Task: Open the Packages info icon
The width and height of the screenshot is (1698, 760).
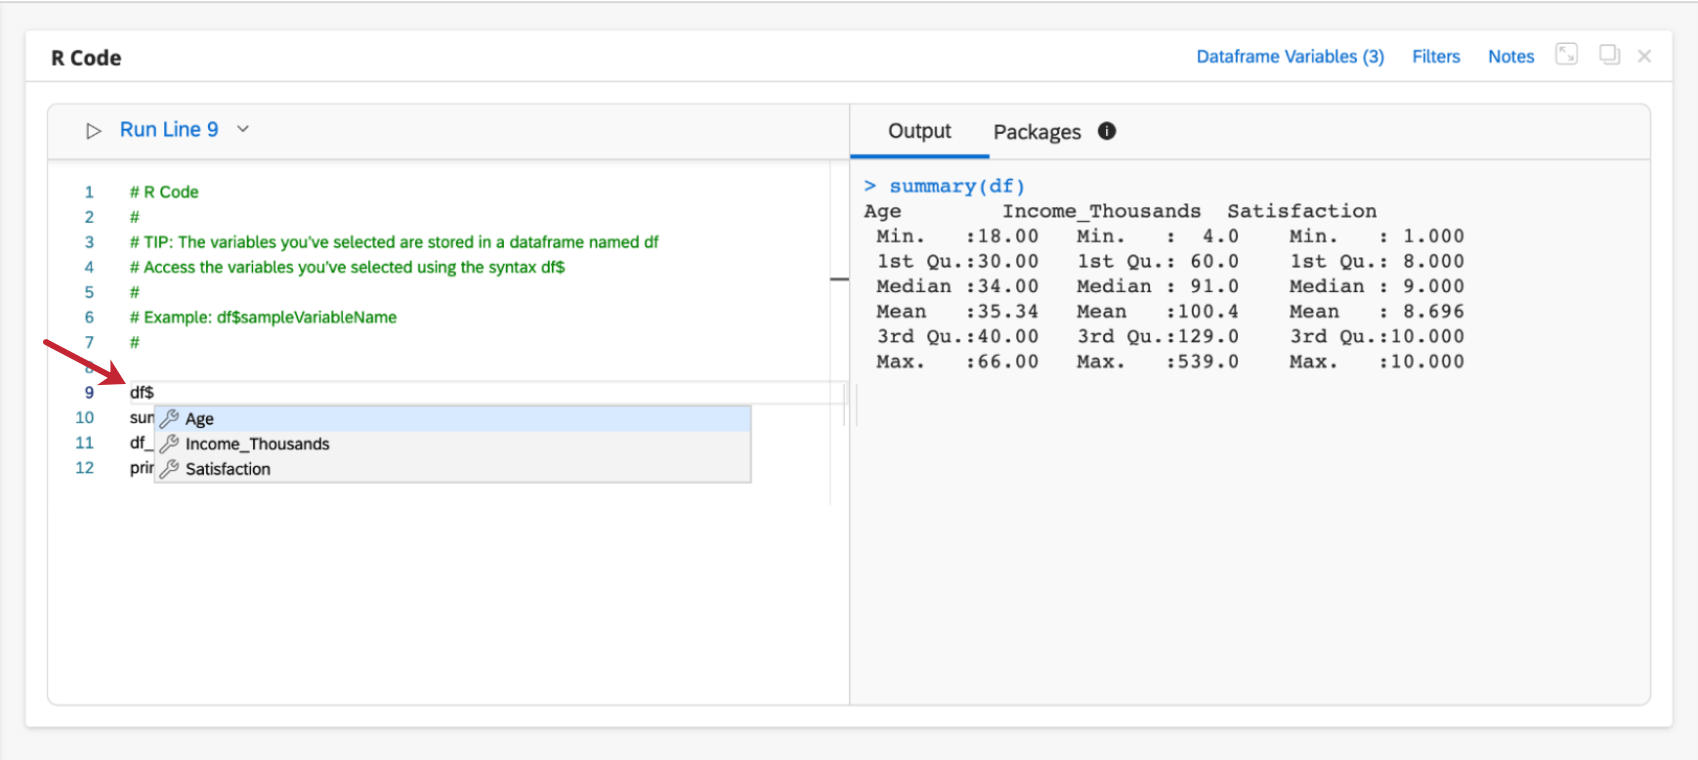Action: tap(1107, 131)
